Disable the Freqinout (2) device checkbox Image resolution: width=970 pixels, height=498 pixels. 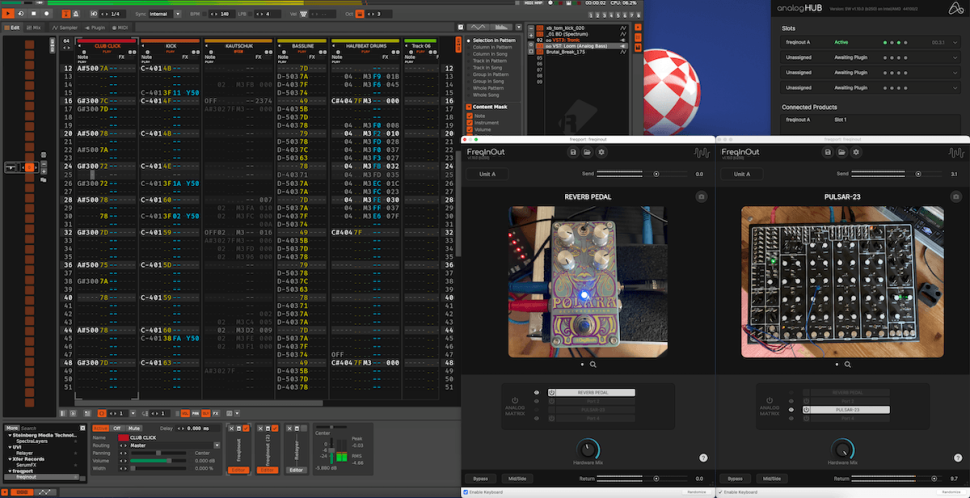pos(275,428)
